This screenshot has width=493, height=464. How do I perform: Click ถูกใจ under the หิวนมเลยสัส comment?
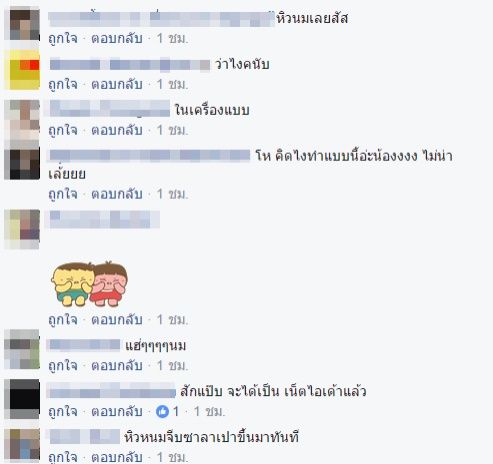(63, 38)
